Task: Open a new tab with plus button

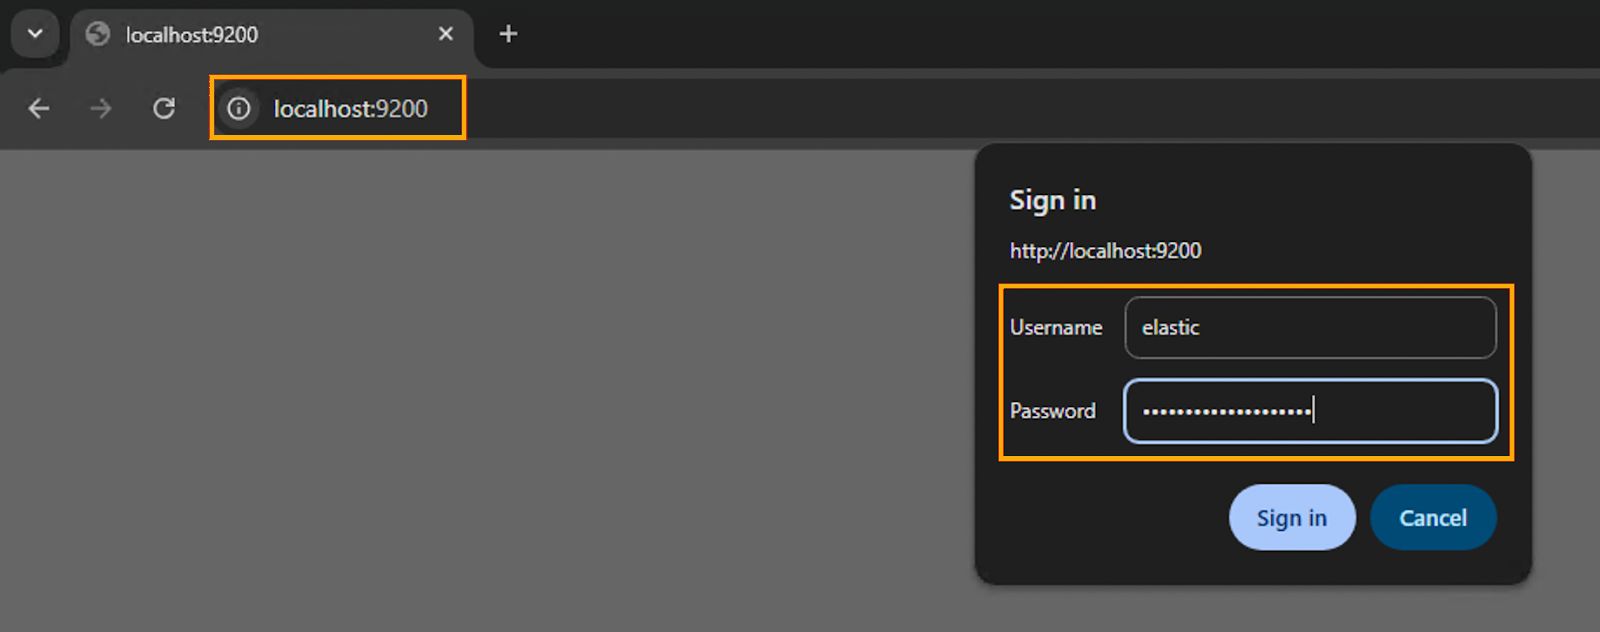Action: click(508, 34)
